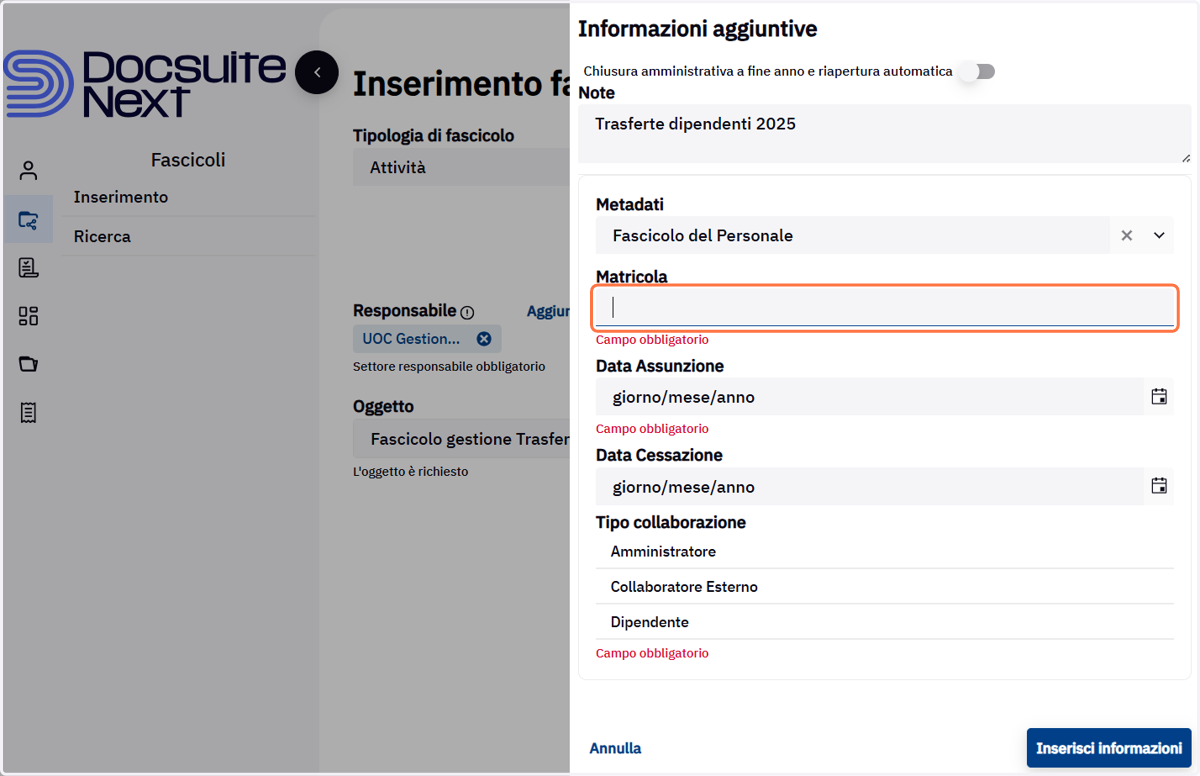Click the Oggetto input field
This screenshot has height=776, width=1200.
click(x=461, y=439)
